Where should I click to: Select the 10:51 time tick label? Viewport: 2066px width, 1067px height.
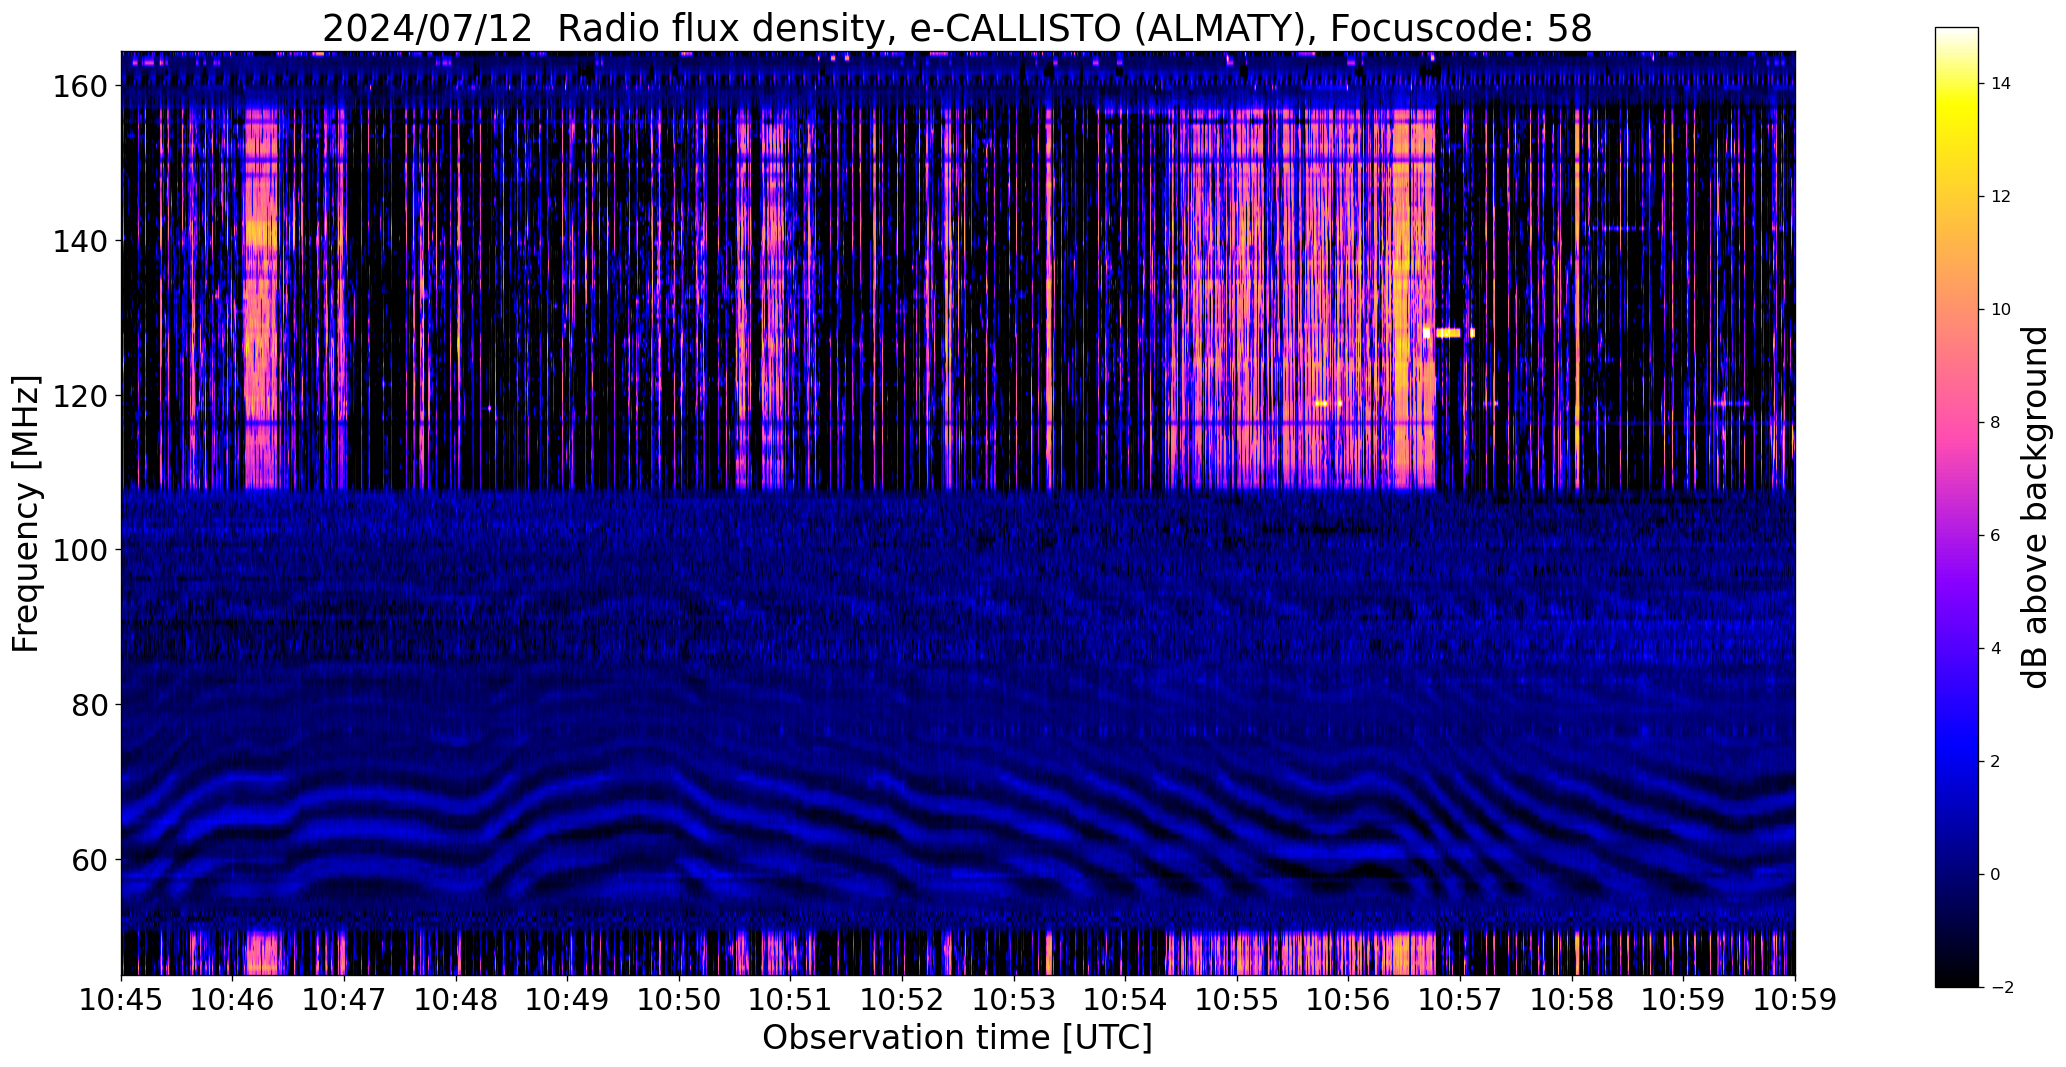tap(791, 1000)
